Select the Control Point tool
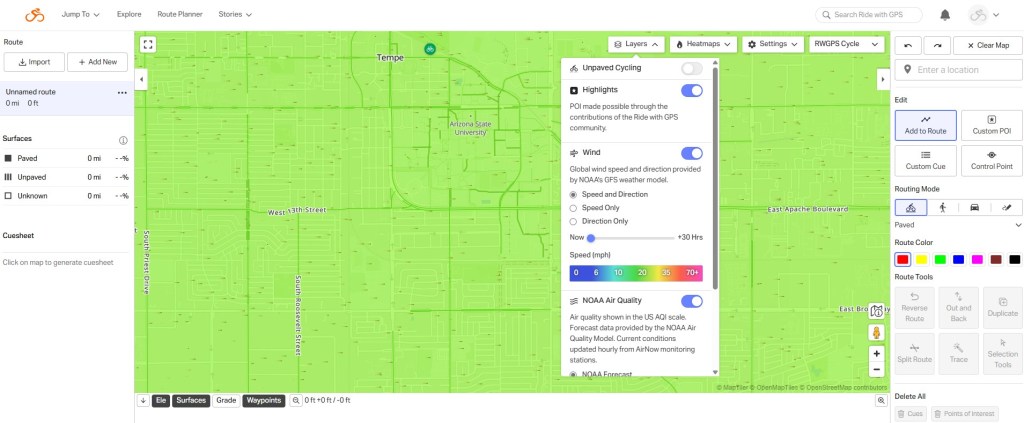 click(991, 161)
